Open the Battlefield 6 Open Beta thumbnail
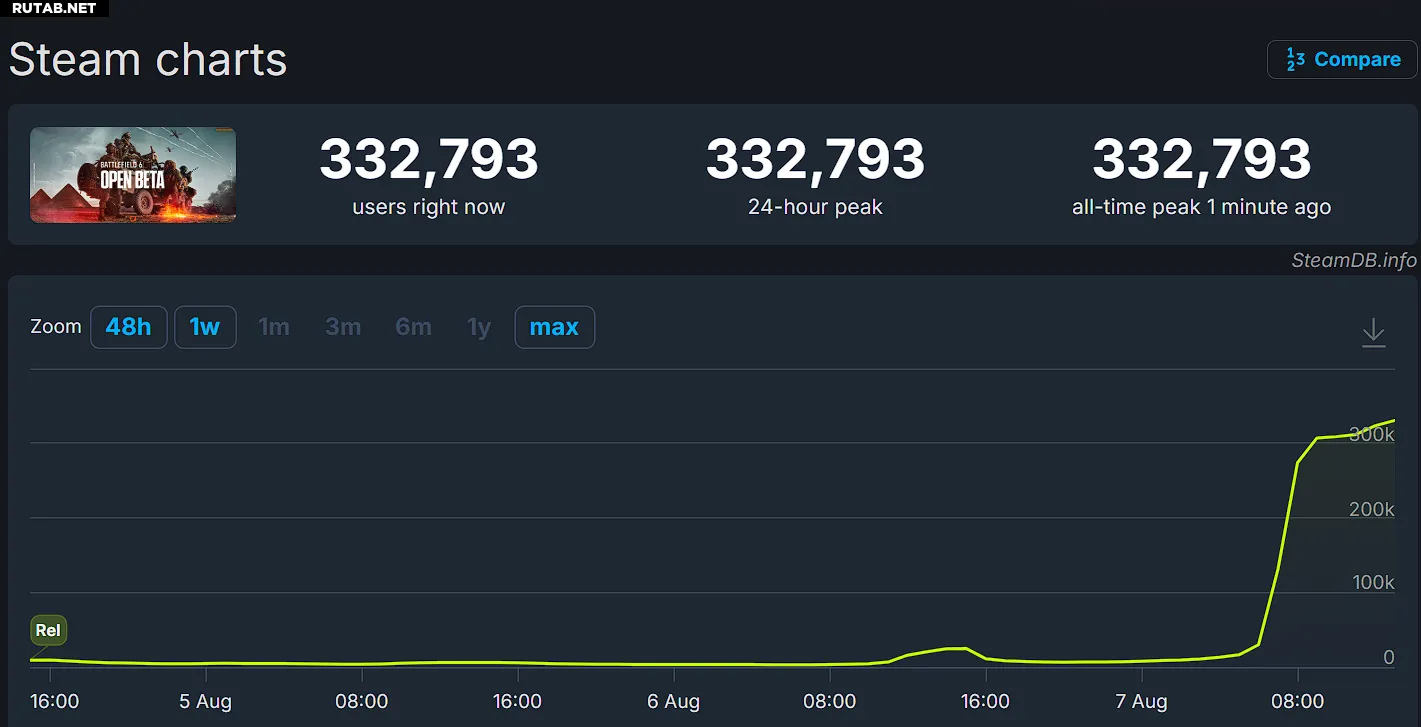 click(x=133, y=175)
